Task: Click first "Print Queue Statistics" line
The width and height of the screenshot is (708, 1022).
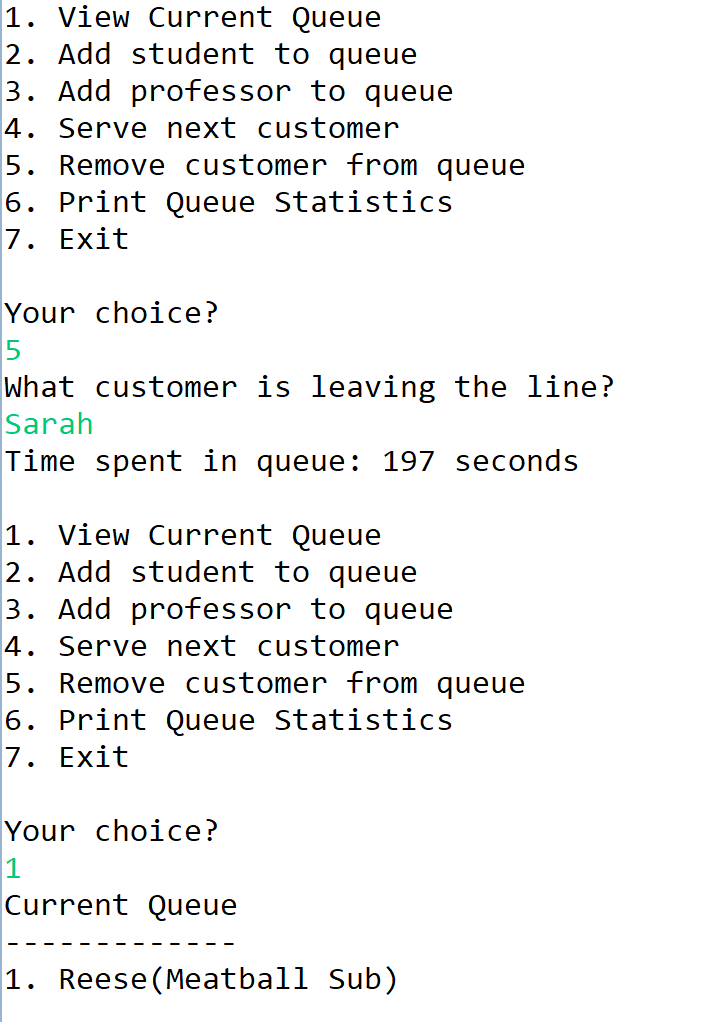Action: pyautogui.click(x=229, y=202)
